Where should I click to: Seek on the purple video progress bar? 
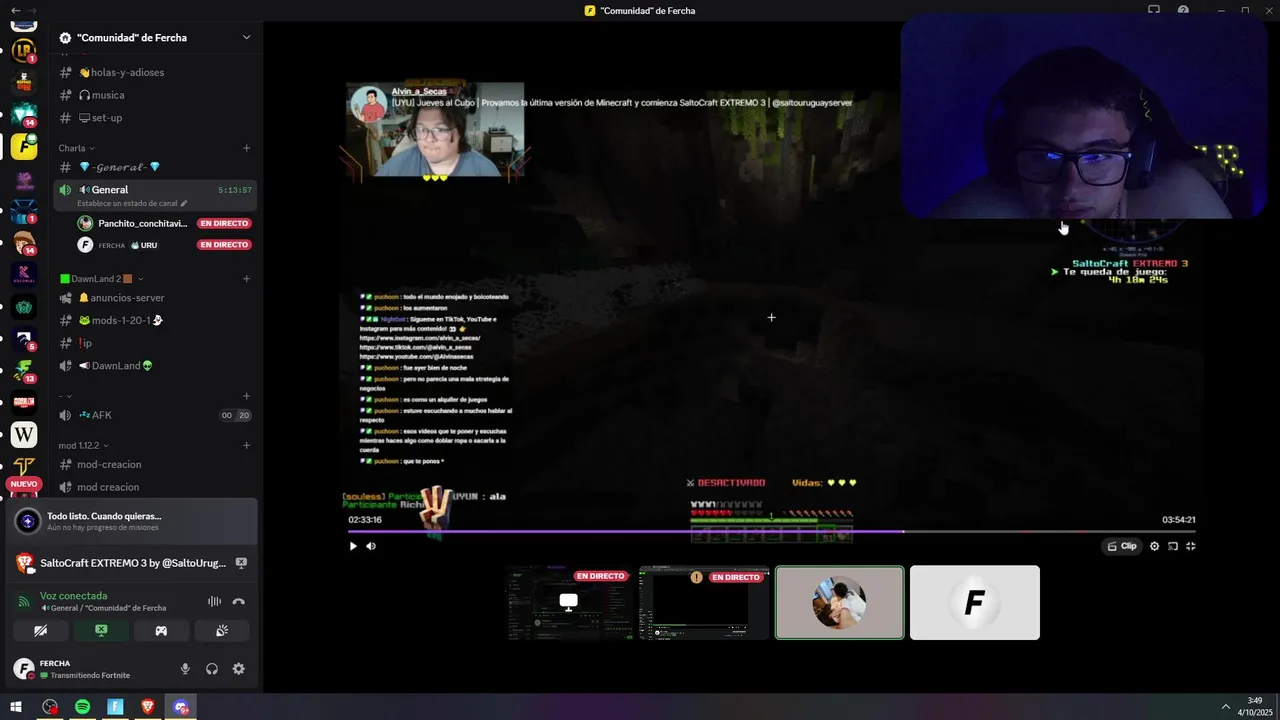771,532
